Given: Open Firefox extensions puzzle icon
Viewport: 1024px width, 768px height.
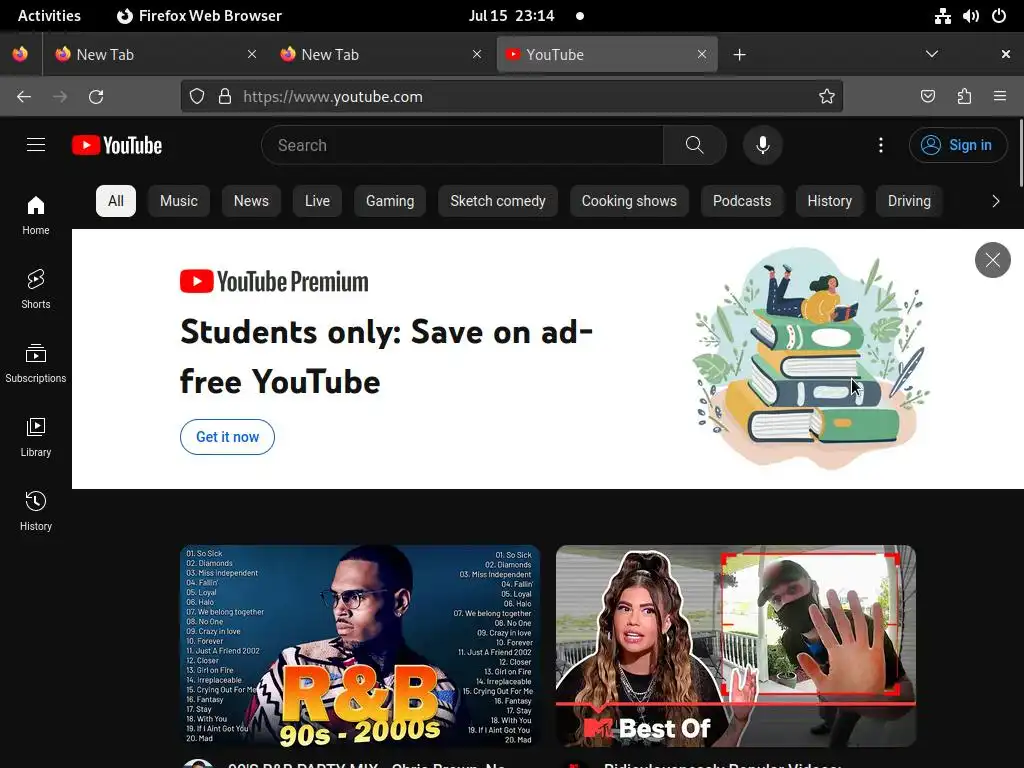Looking at the screenshot, I should 964,97.
